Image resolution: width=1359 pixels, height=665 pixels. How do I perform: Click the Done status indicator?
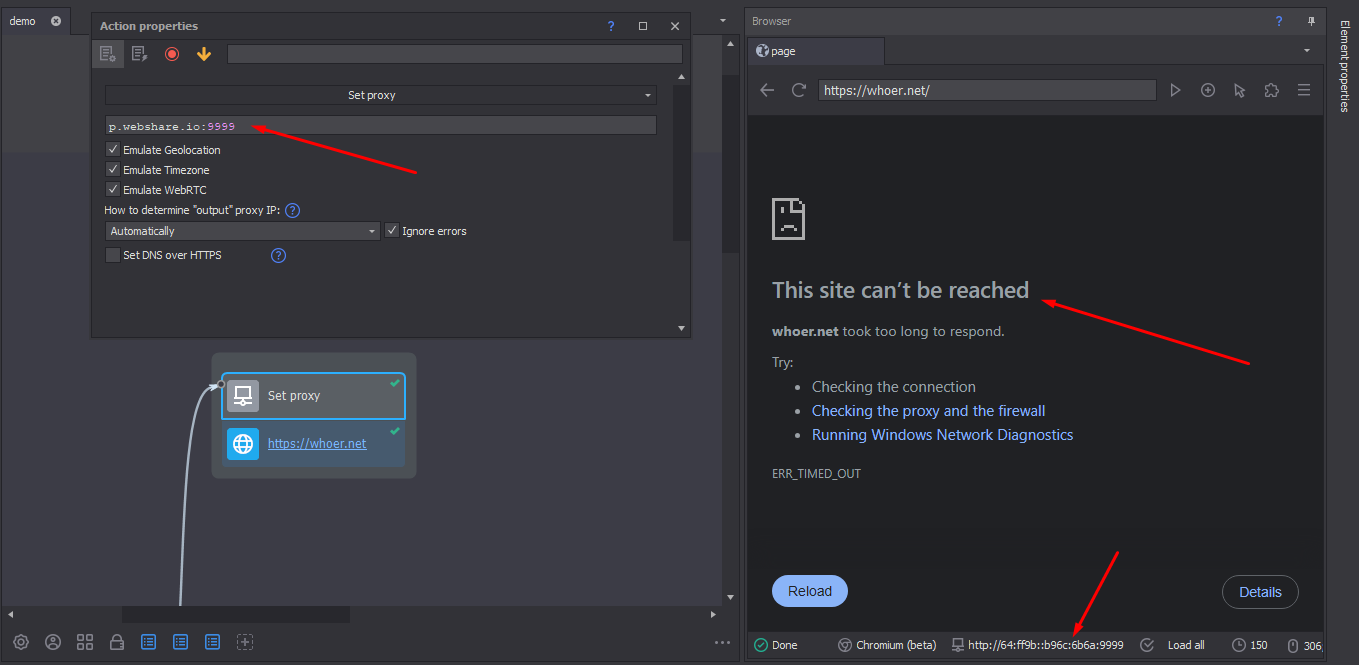(776, 645)
